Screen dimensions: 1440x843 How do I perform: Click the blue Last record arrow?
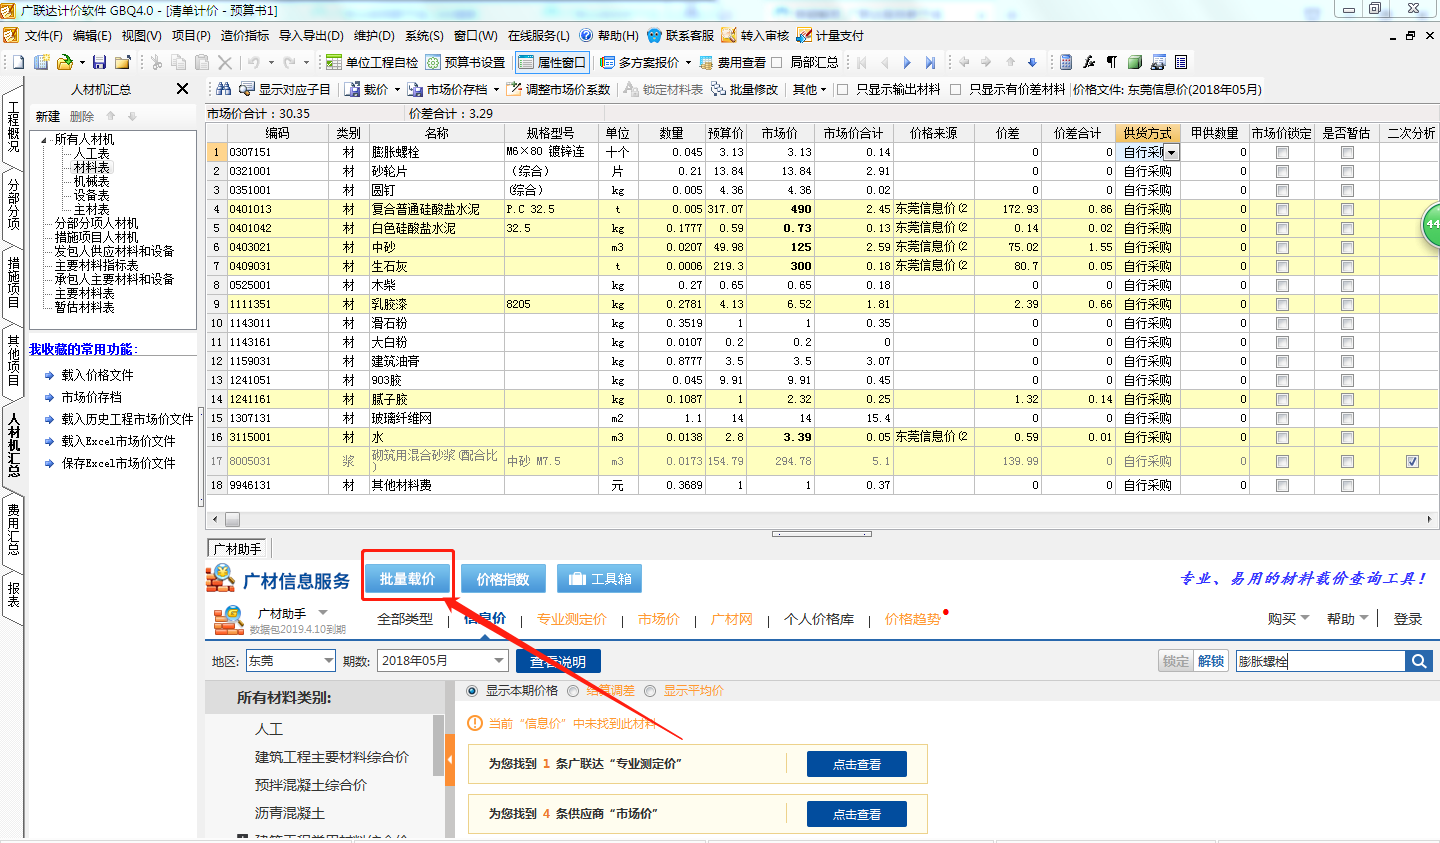930,62
